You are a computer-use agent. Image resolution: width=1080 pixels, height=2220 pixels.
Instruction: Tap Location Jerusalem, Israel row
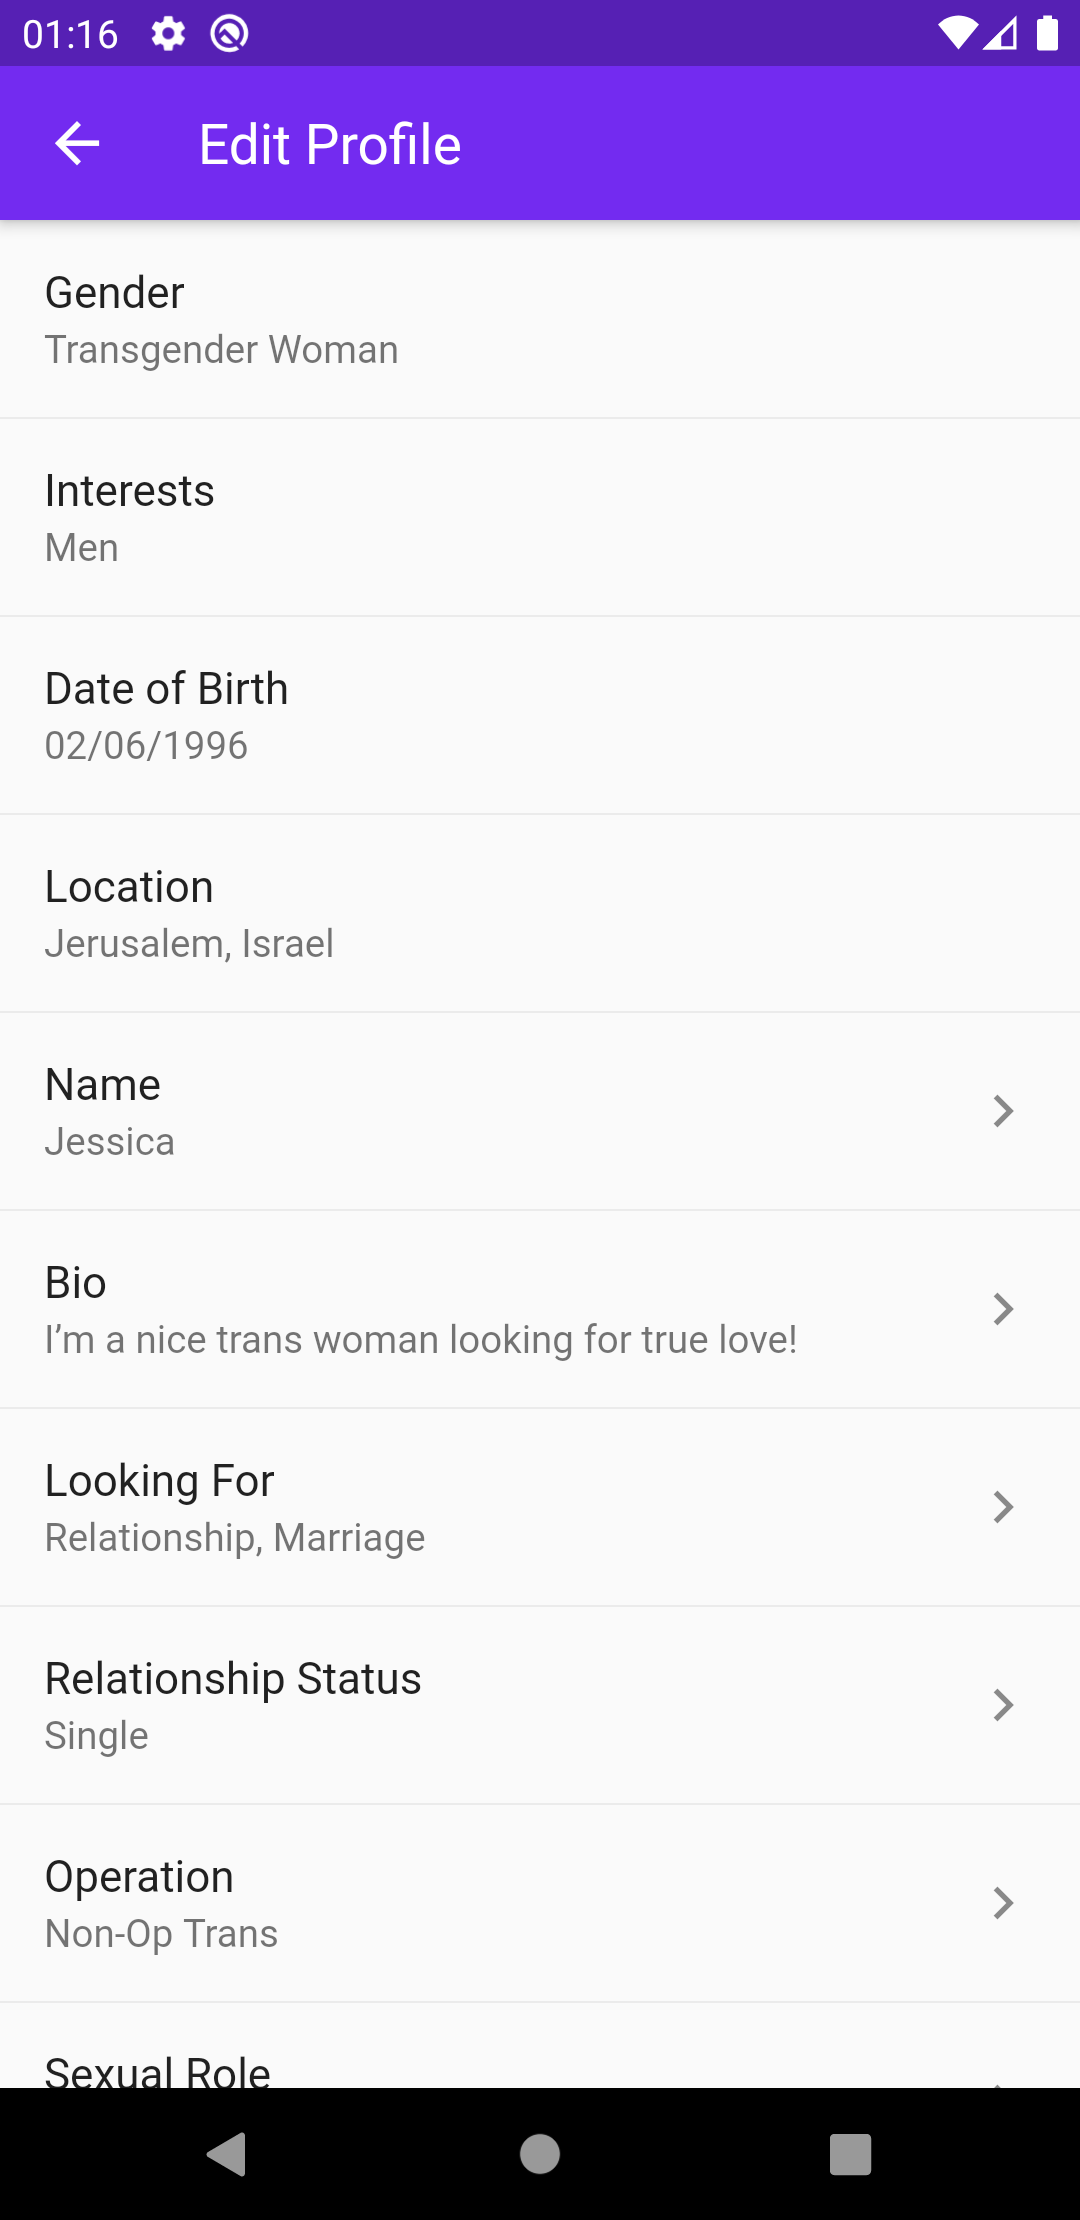[540, 914]
